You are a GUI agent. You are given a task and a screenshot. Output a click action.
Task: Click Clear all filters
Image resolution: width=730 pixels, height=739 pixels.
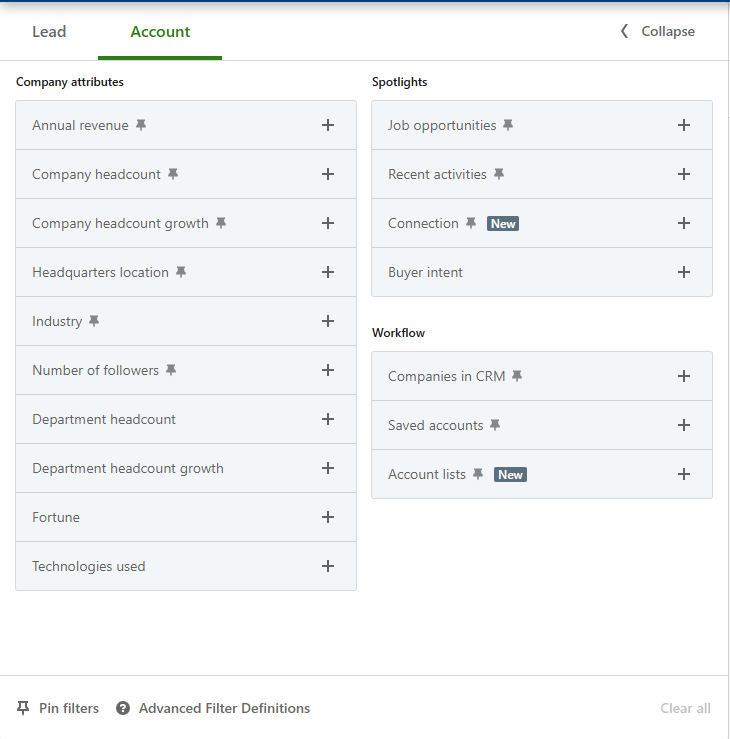coord(685,708)
